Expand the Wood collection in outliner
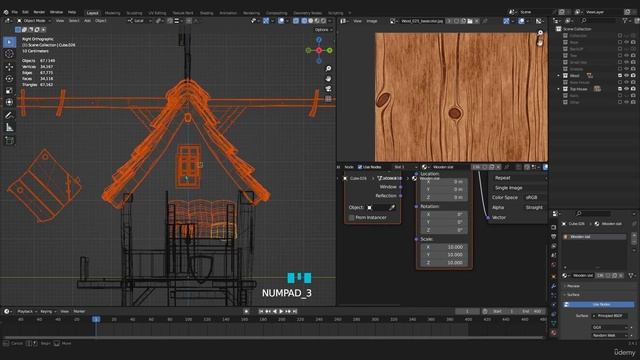 point(559,76)
